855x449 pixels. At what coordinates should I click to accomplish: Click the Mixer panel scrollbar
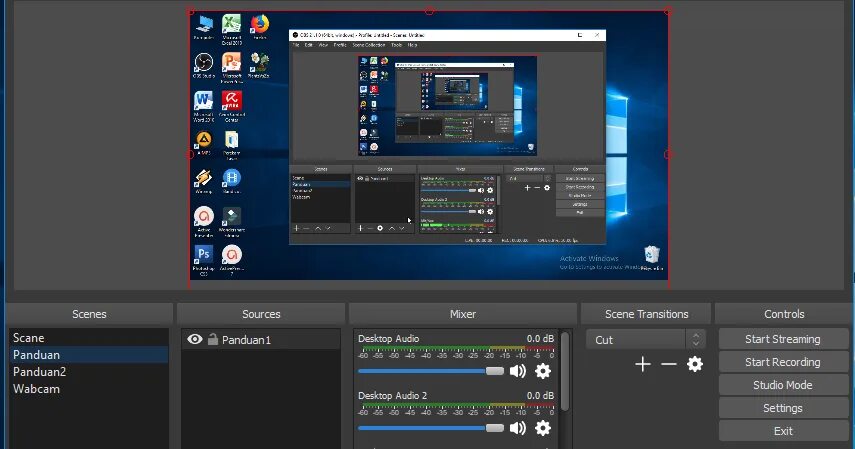coord(565,371)
